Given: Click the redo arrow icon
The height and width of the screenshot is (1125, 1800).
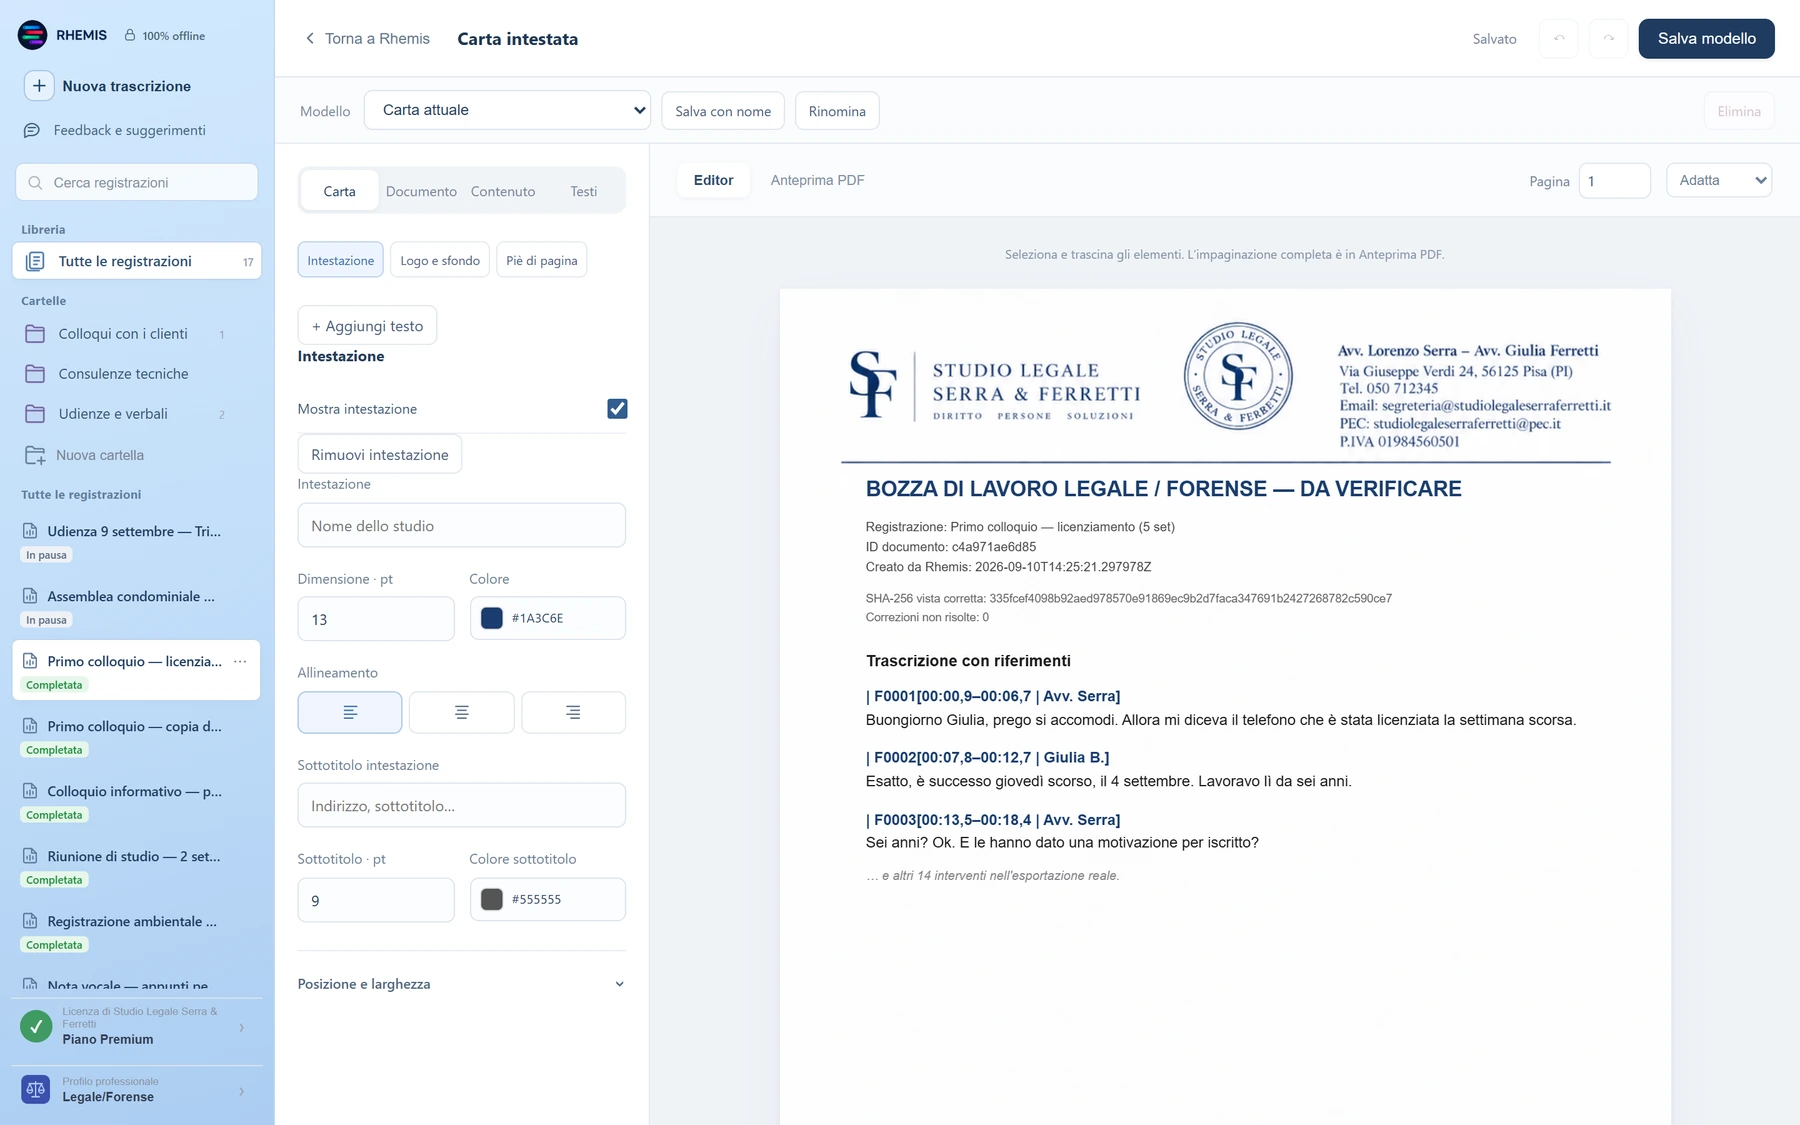Looking at the screenshot, I should tap(1609, 39).
